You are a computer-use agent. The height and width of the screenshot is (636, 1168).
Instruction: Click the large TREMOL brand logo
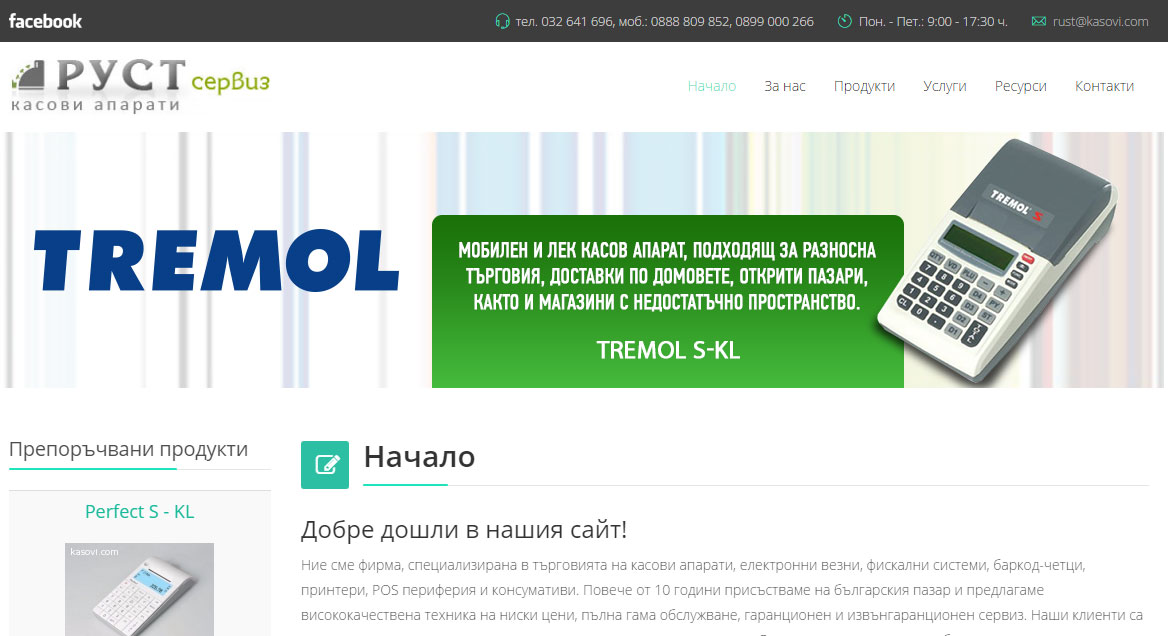pos(216,260)
